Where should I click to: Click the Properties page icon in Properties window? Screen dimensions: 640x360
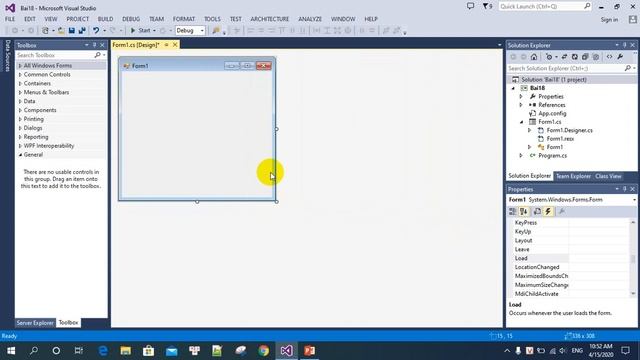(537, 211)
